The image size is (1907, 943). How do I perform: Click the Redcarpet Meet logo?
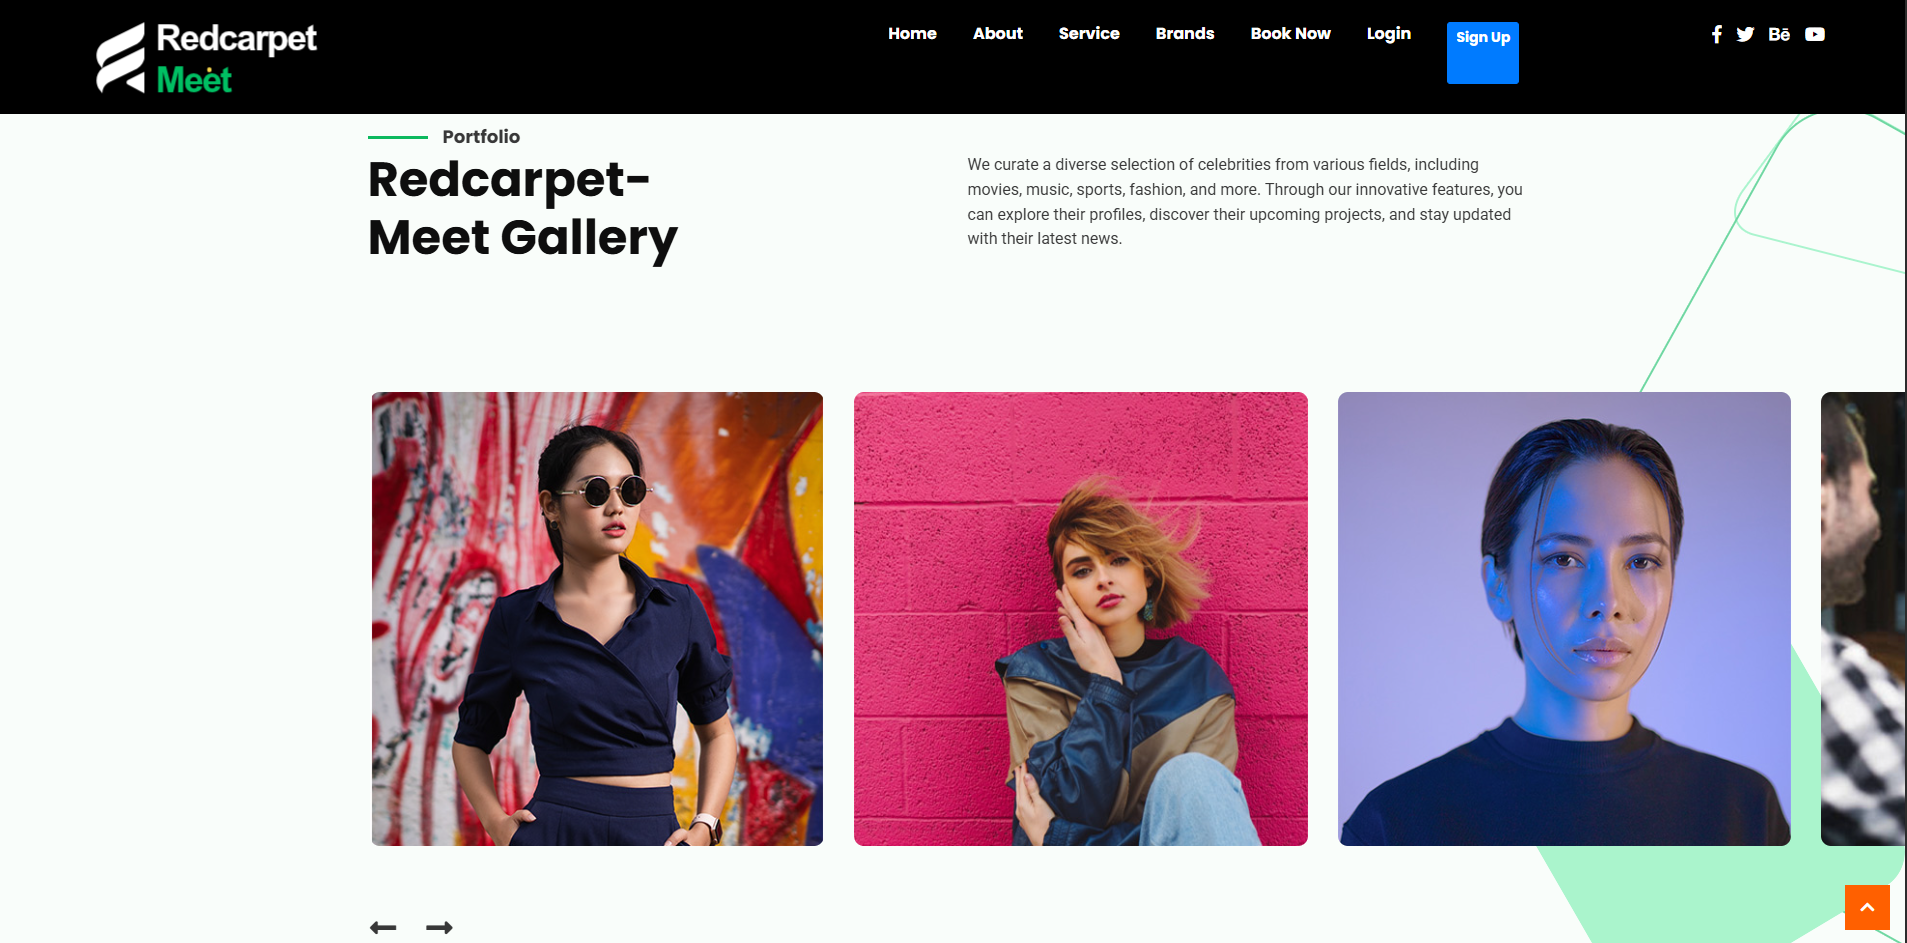[206, 58]
